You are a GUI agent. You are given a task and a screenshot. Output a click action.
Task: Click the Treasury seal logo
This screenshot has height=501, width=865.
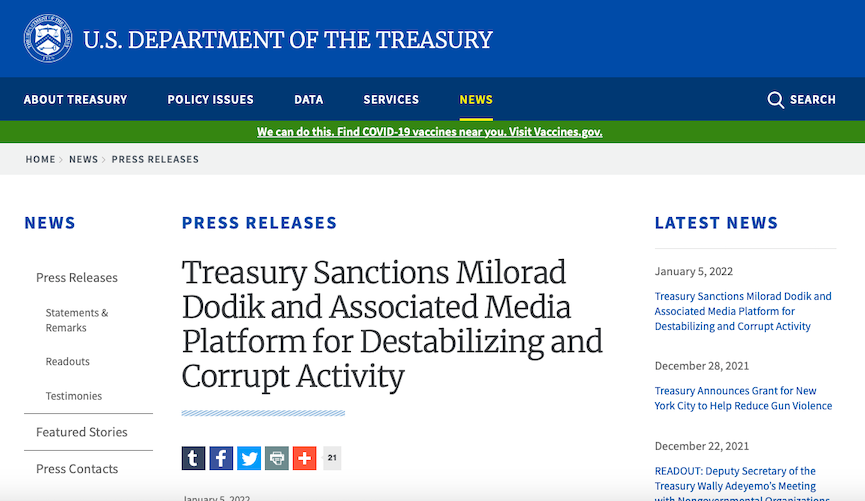coord(48,39)
